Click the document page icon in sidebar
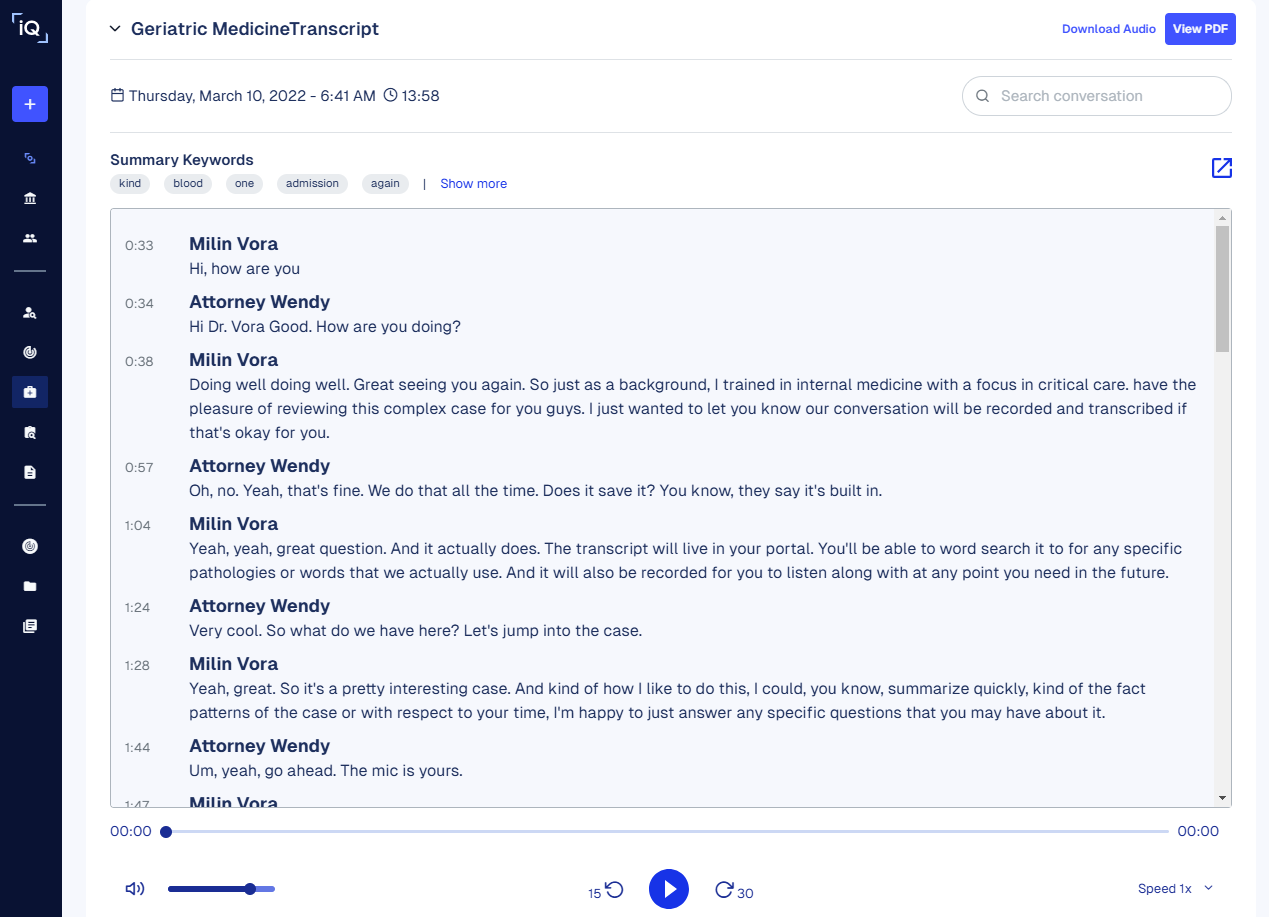The height and width of the screenshot is (917, 1269). pos(30,472)
